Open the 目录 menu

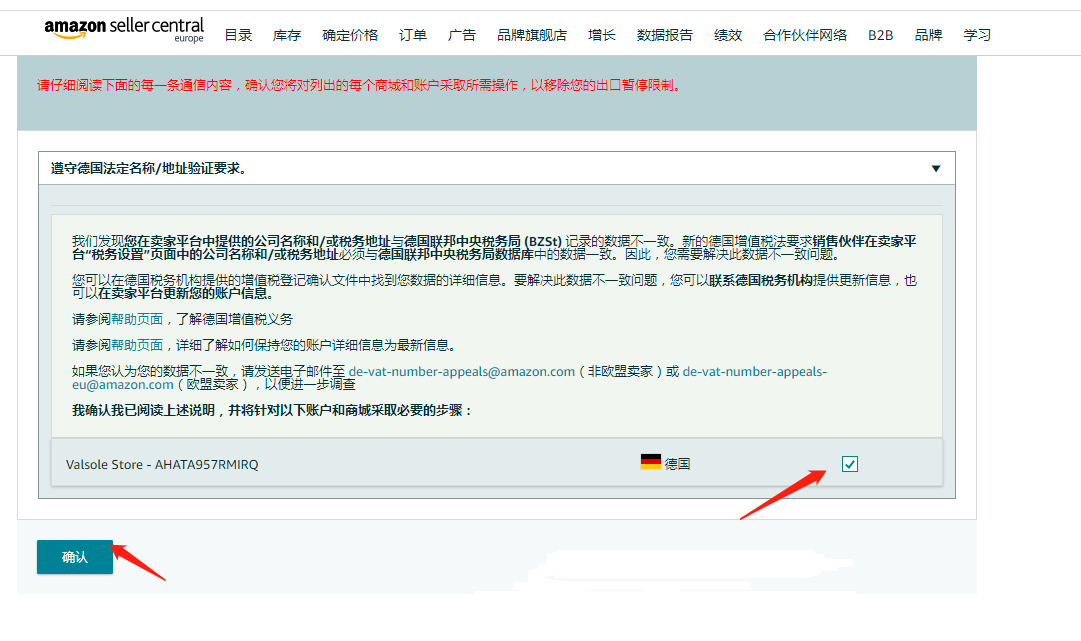(x=239, y=35)
